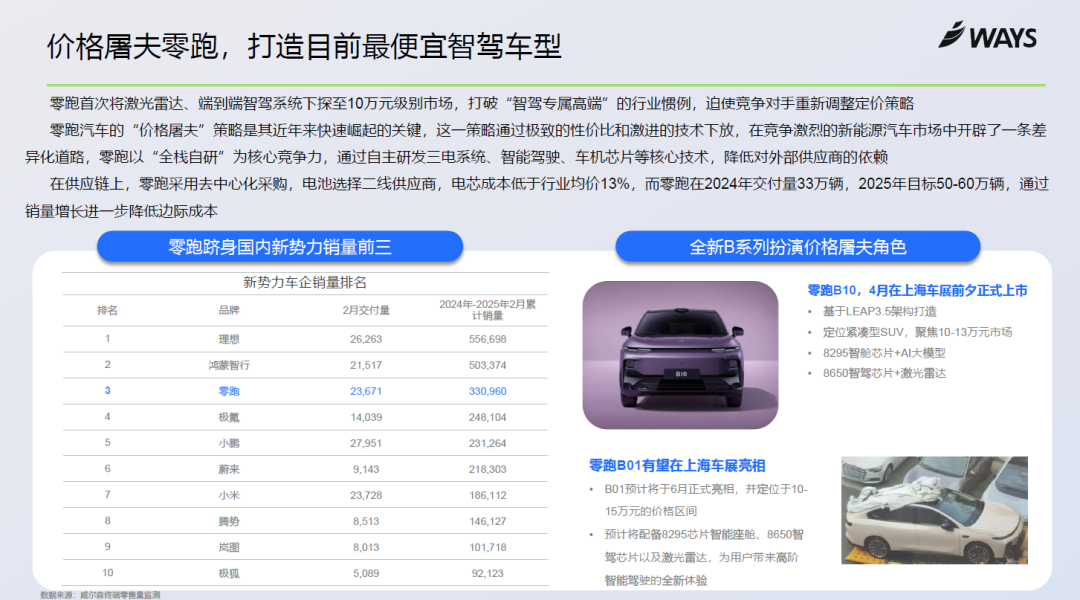Select the delivery value 5,089
Image resolution: width=1080 pixels, height=600 pixels.
point(366,573)
